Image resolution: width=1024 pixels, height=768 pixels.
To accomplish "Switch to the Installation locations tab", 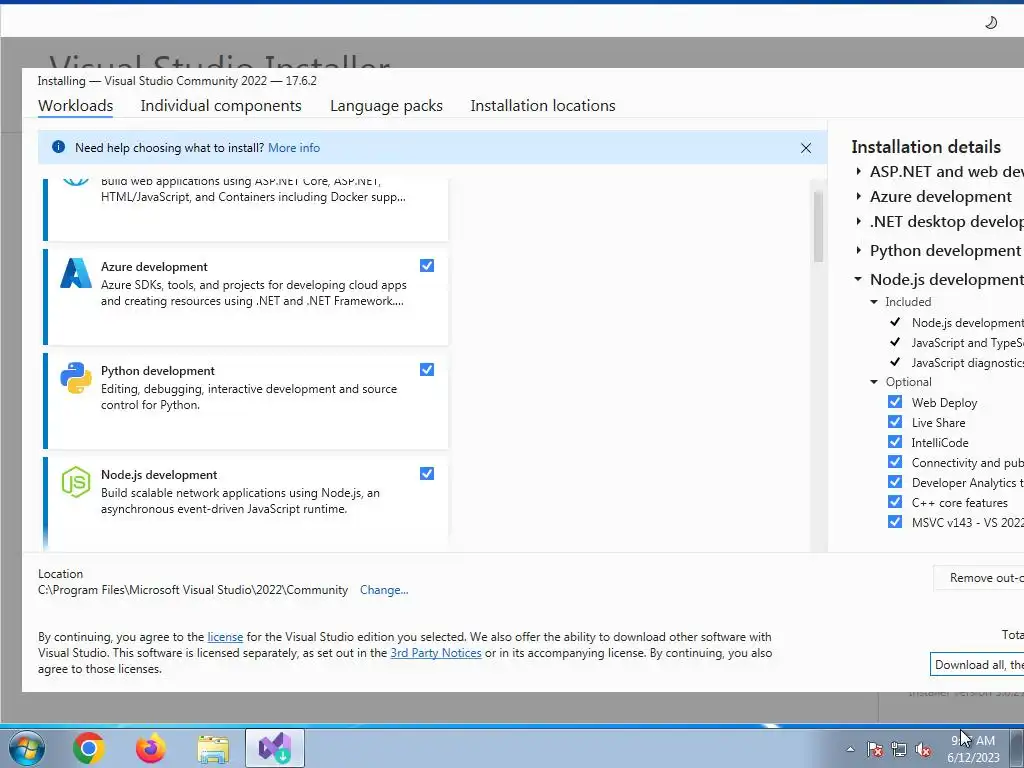I will [x=543, y=106].
